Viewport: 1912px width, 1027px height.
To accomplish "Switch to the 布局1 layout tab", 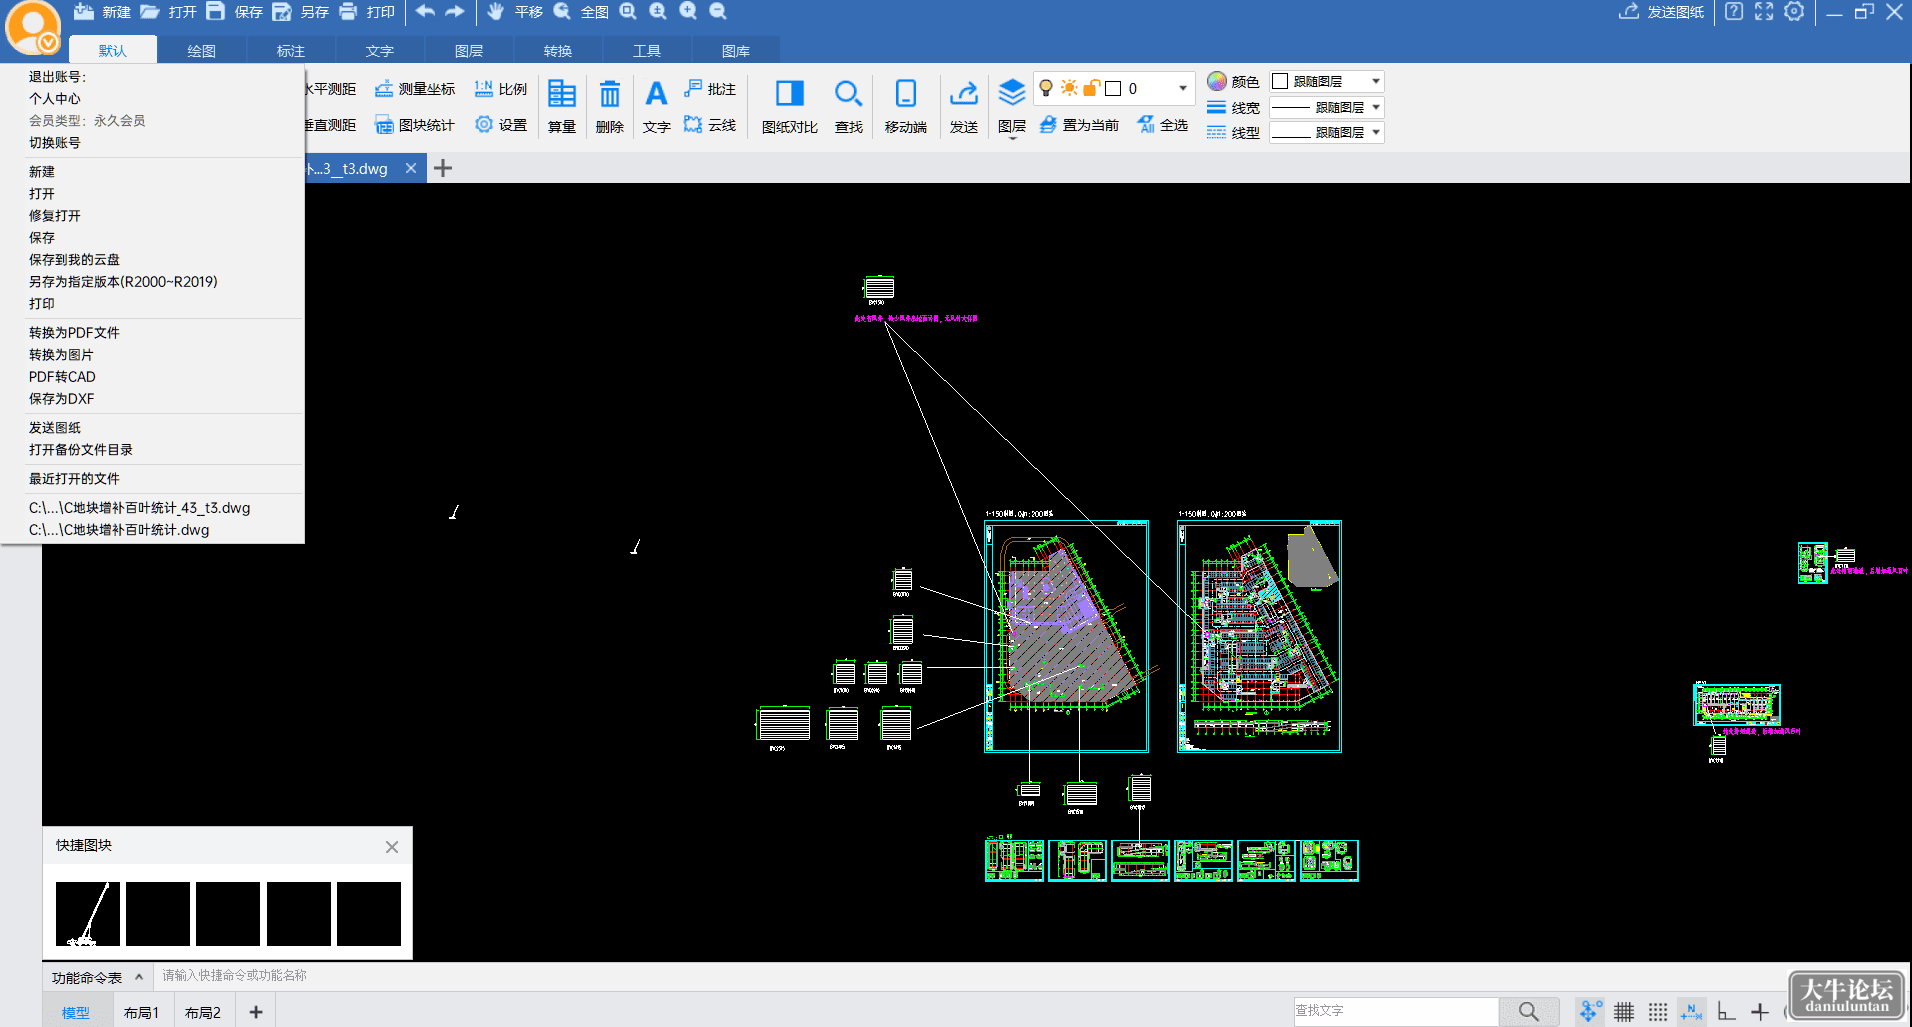I will tap(141, 1013).
